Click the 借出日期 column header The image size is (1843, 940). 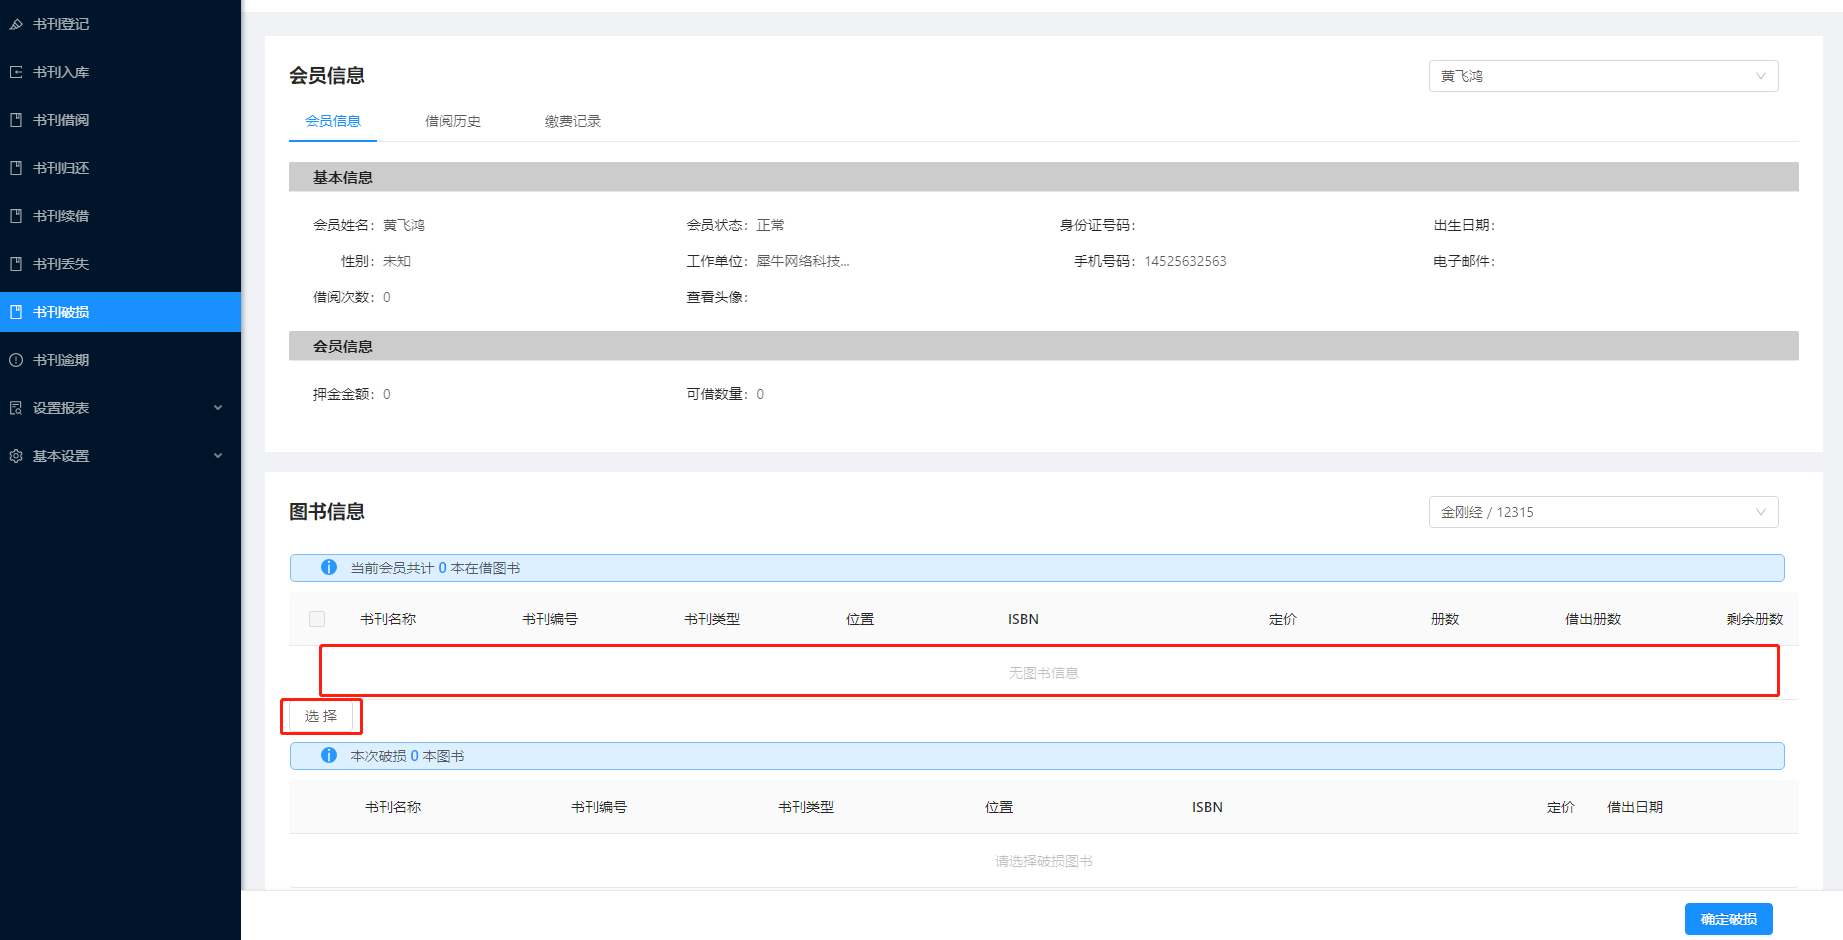(1635, 807)
